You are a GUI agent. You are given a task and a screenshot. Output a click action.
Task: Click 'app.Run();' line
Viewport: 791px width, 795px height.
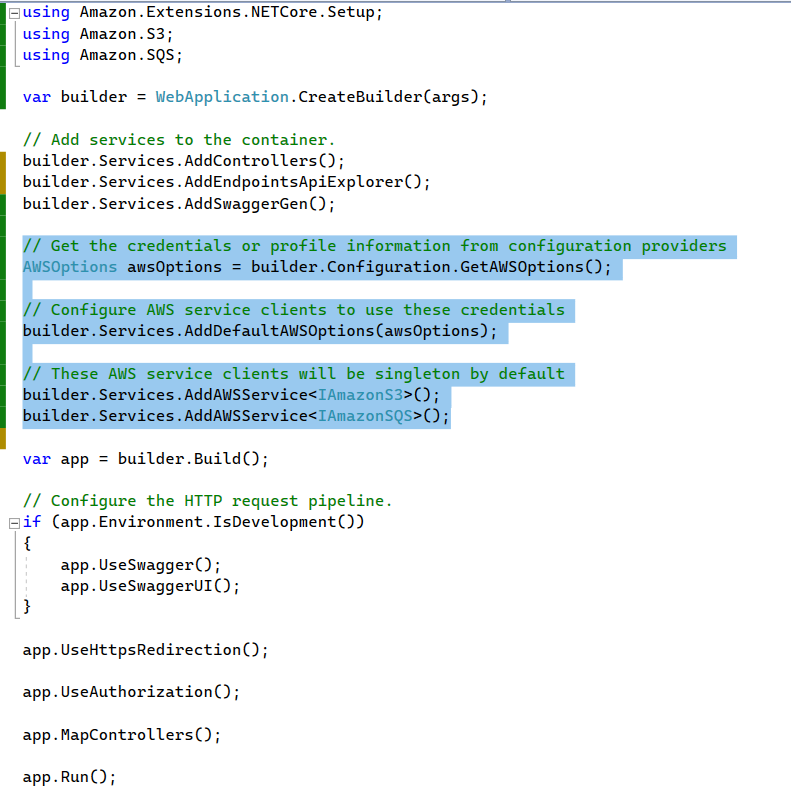pyautogui.click(x=69, y=777)
